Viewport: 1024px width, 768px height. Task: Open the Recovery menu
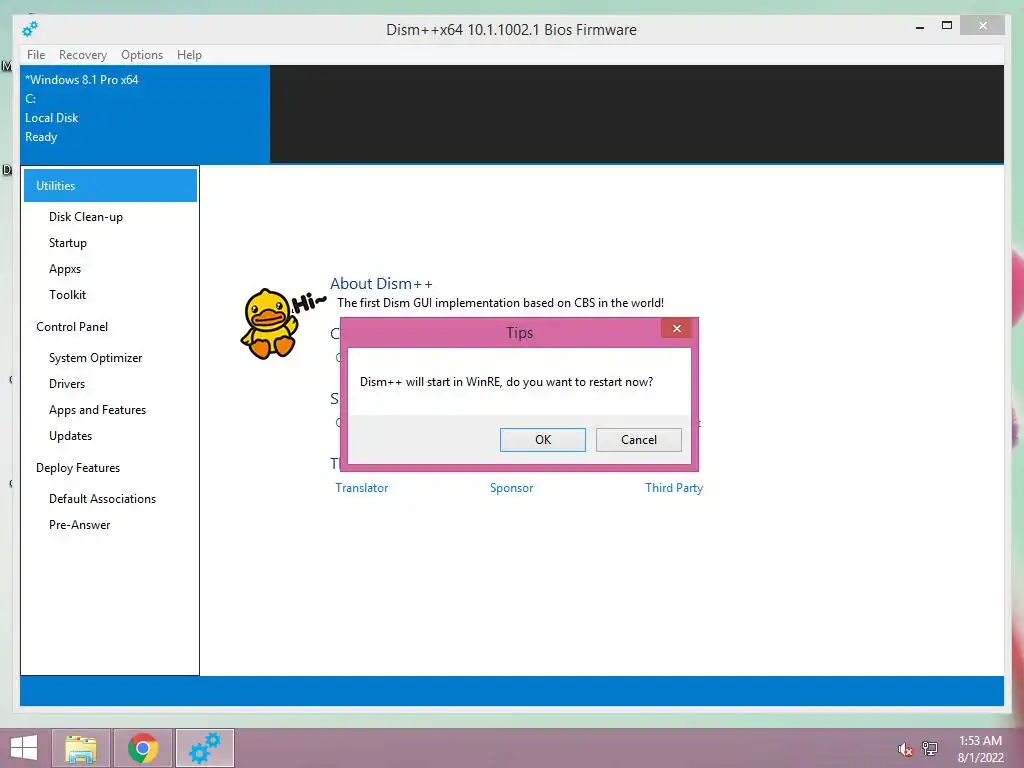click(x=83, y=55)
